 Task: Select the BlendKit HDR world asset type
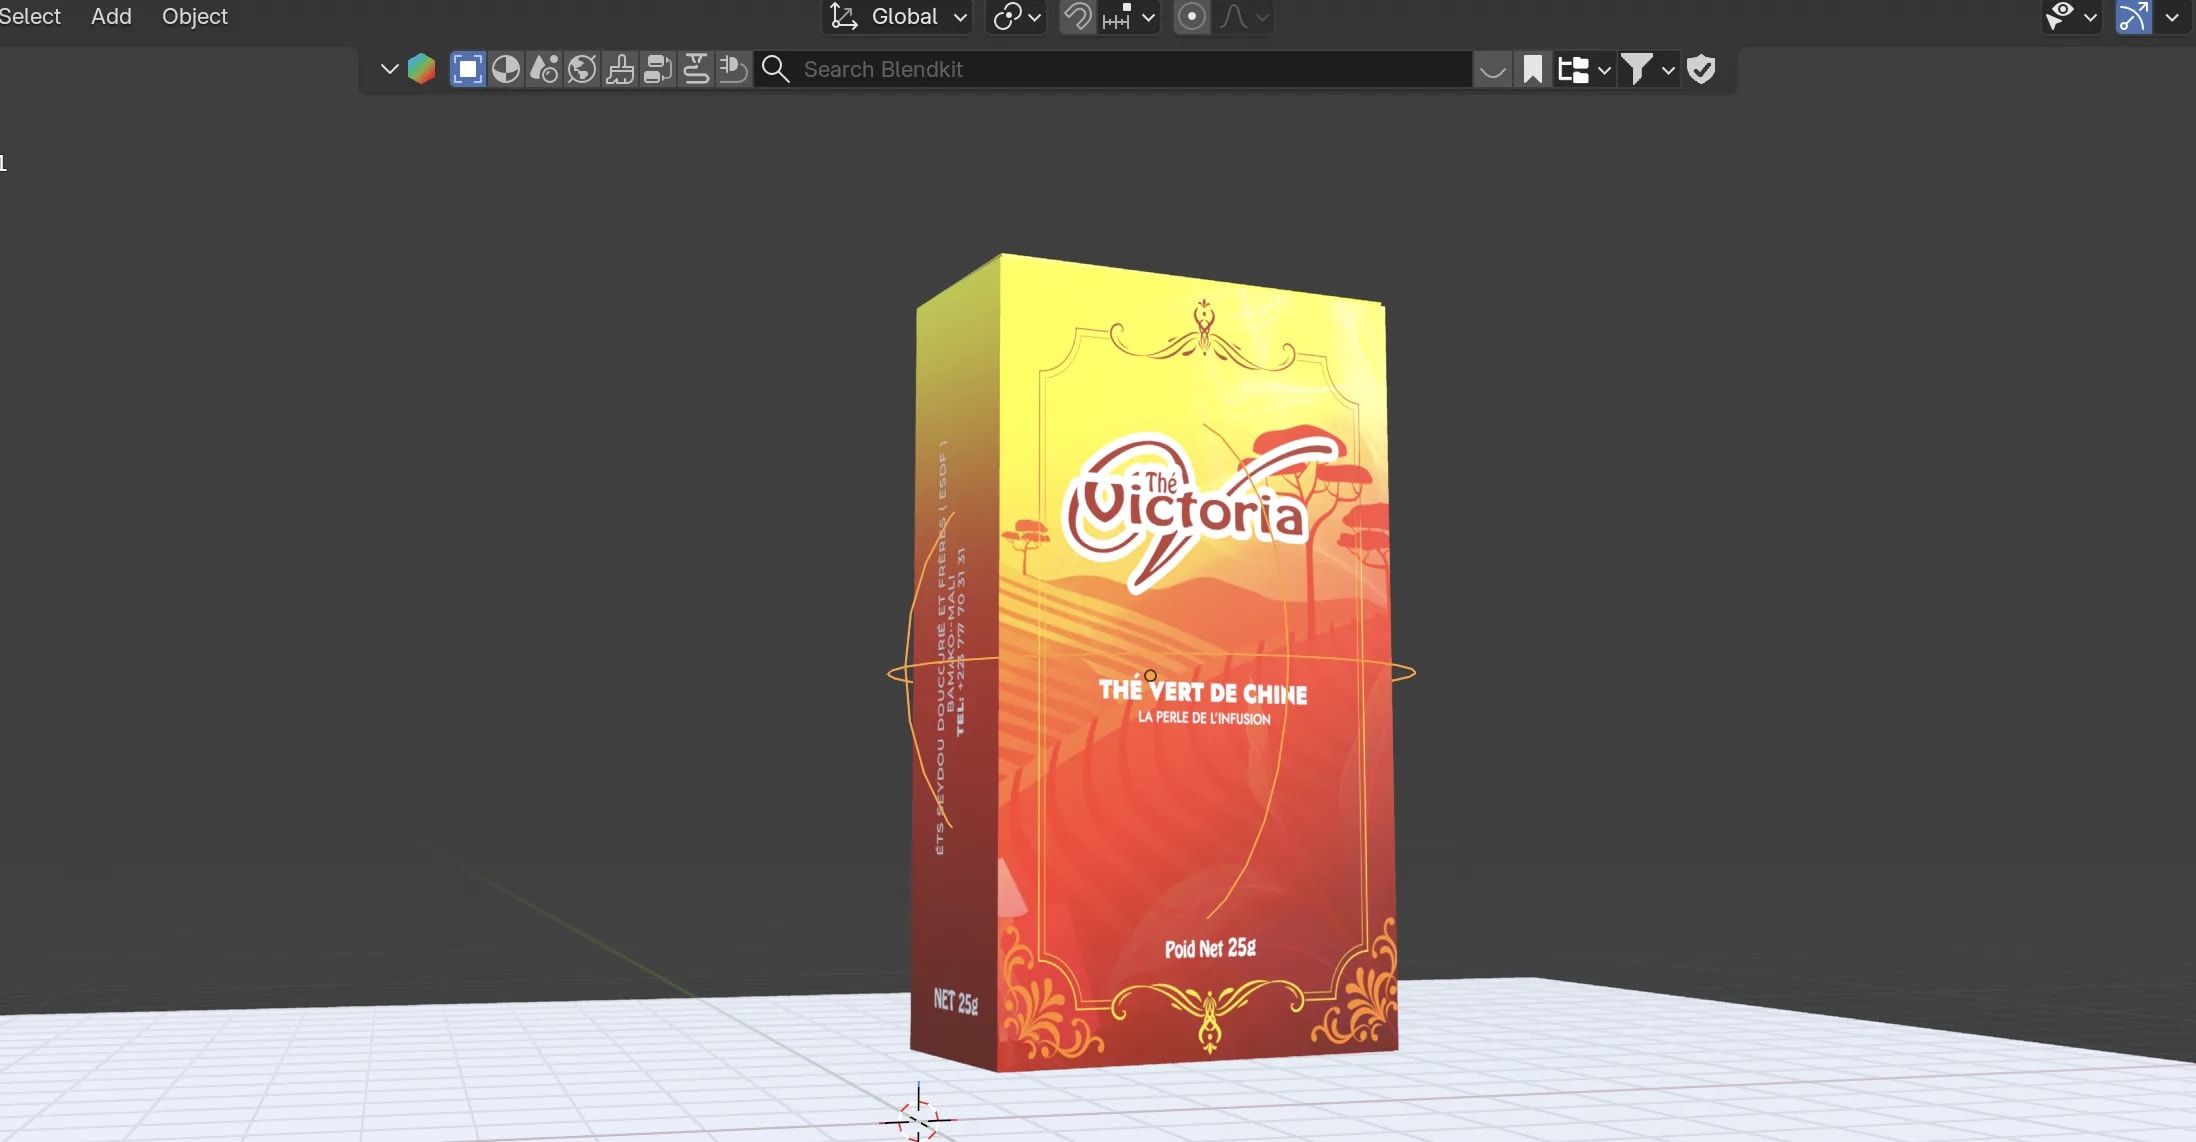click(582, 69)
